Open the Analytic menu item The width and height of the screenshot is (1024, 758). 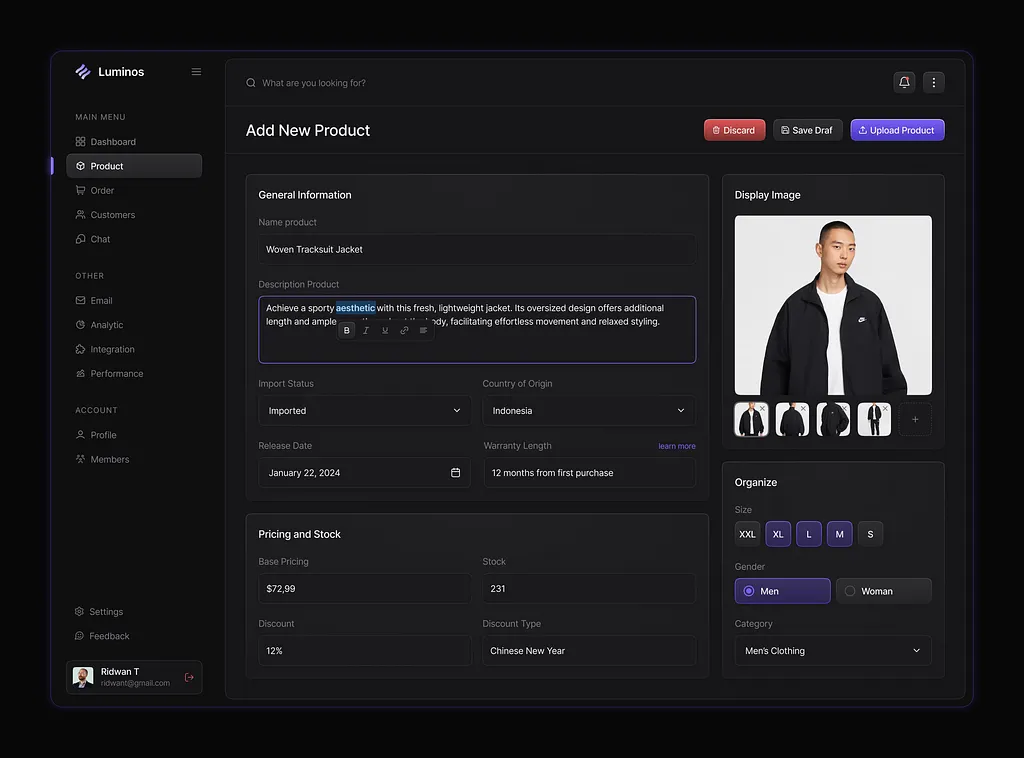click(107, 325)
